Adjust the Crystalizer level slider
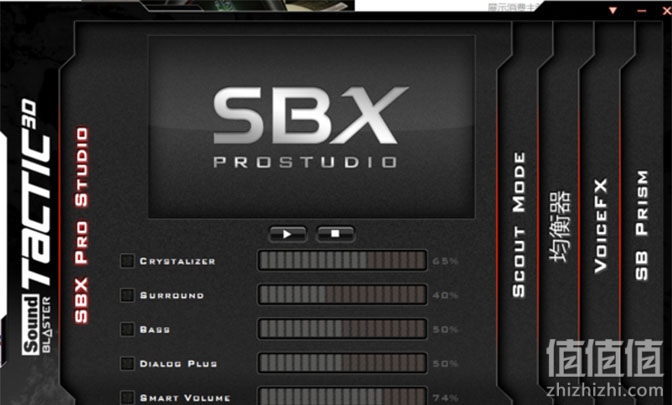This screenshot has height=405, width=672. point(342,261)
